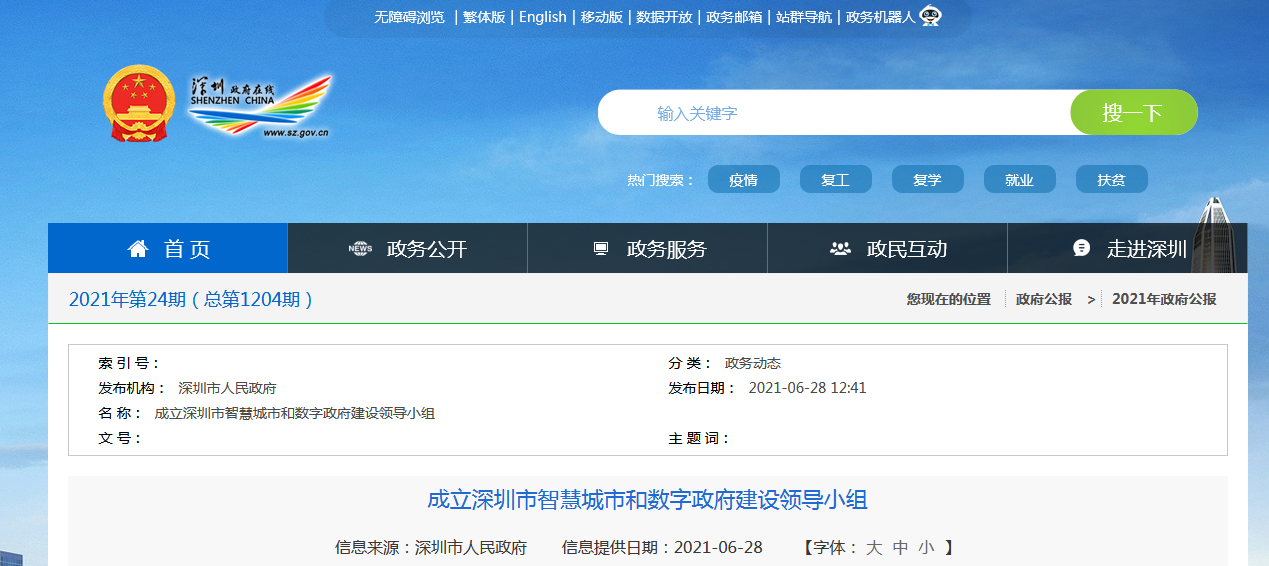Set font size to 大
Viewport: 1269px width, 566px height.
(x=874, y=547)
